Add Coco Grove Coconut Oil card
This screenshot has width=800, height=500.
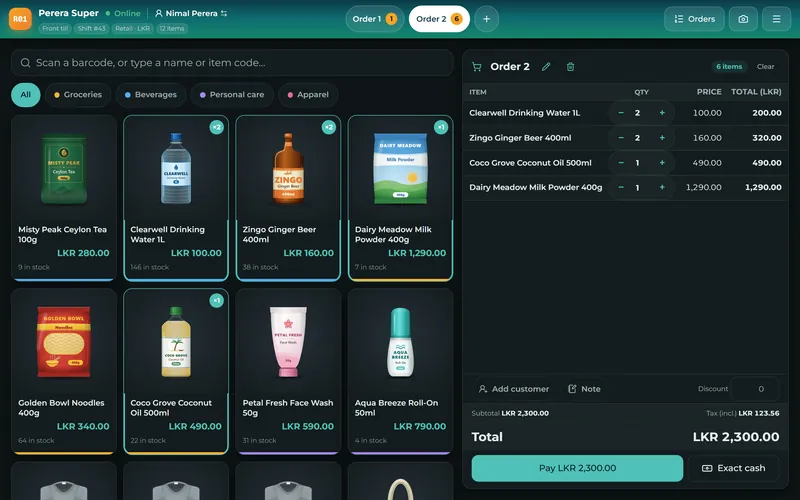coord(176,371)
